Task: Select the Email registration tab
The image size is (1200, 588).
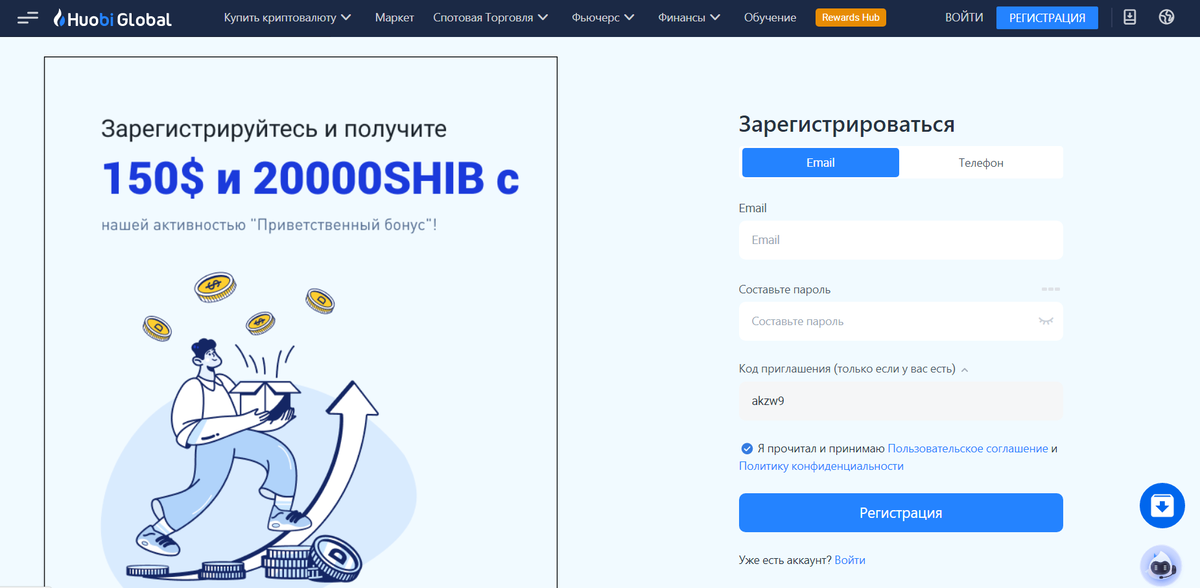Action: pos(820,162)
